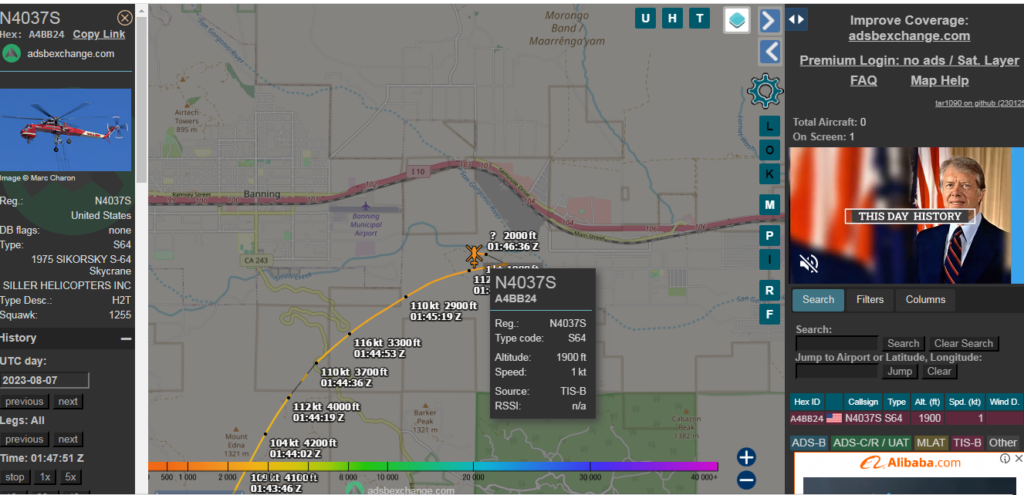Stop the history playback
This screenshot has width=1024, height=495.
tap(14, 477)
